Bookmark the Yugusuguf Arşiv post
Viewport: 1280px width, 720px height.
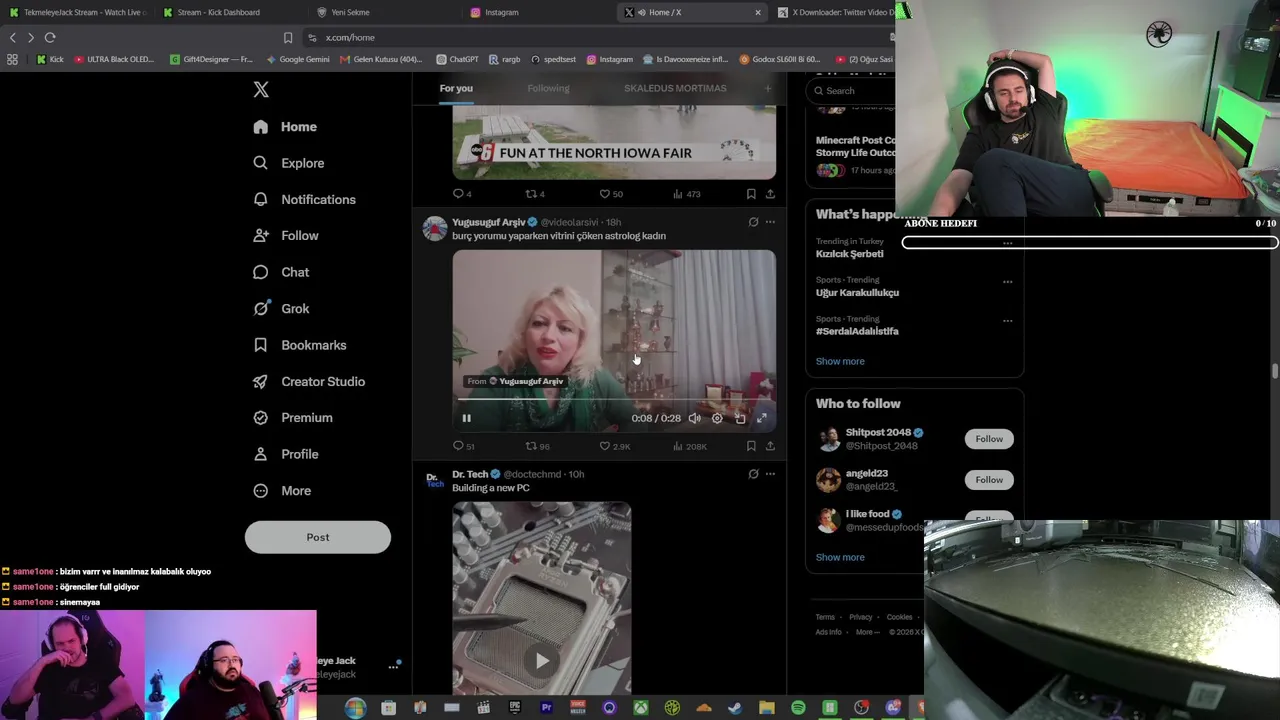click(751, 446)
